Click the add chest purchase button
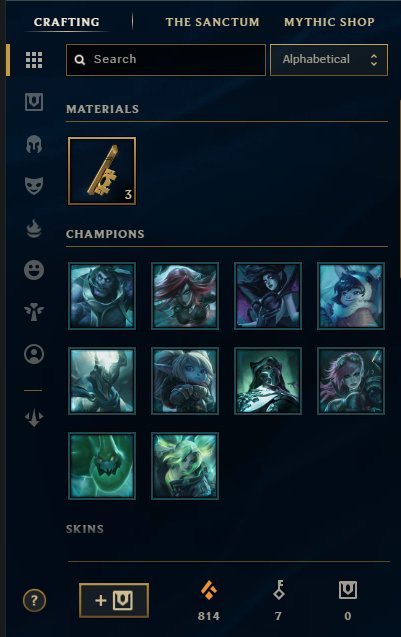 (x=114, y=600)
